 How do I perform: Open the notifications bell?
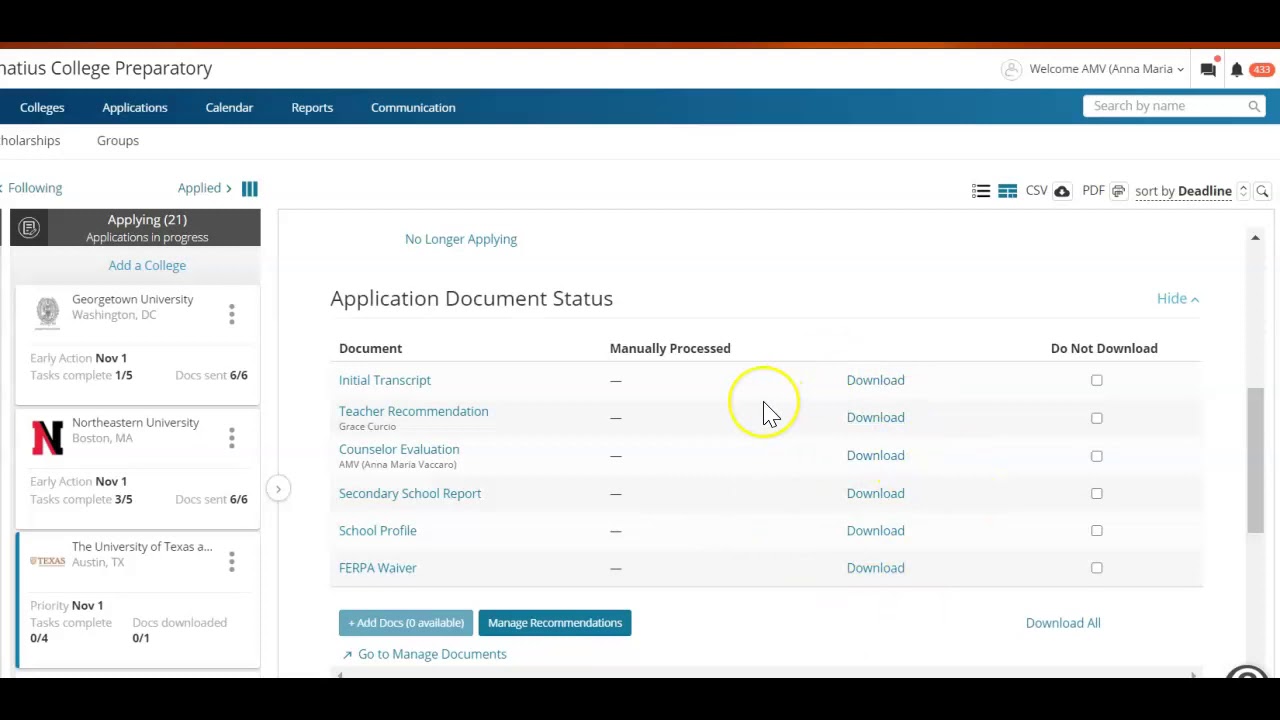pyautogui.click(x=1237, y=69)
